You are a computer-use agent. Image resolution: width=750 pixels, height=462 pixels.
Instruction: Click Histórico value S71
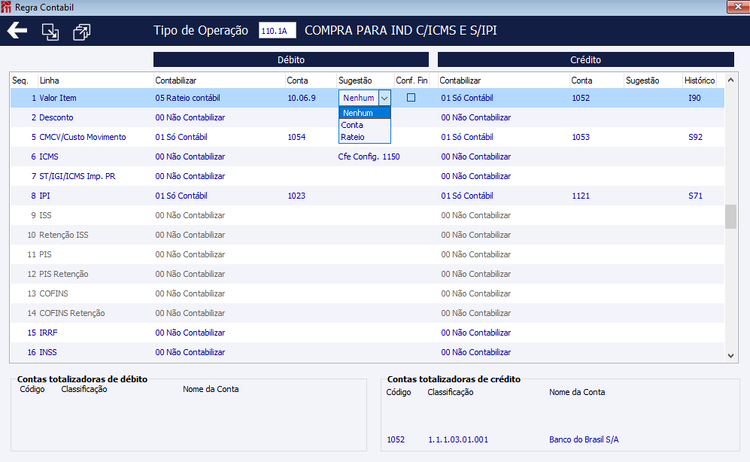695,196
